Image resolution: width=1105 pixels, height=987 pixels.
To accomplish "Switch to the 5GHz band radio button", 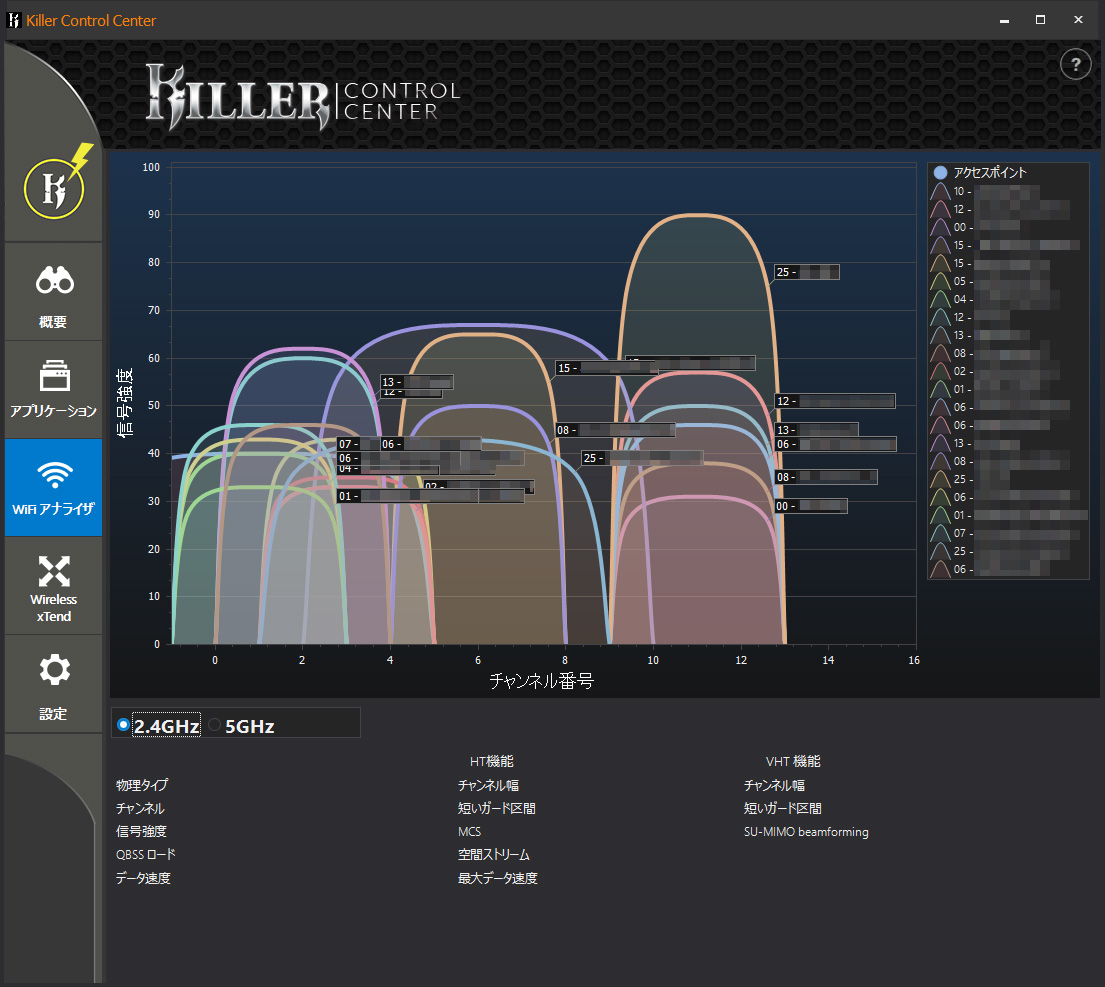I will coord(215,724).
